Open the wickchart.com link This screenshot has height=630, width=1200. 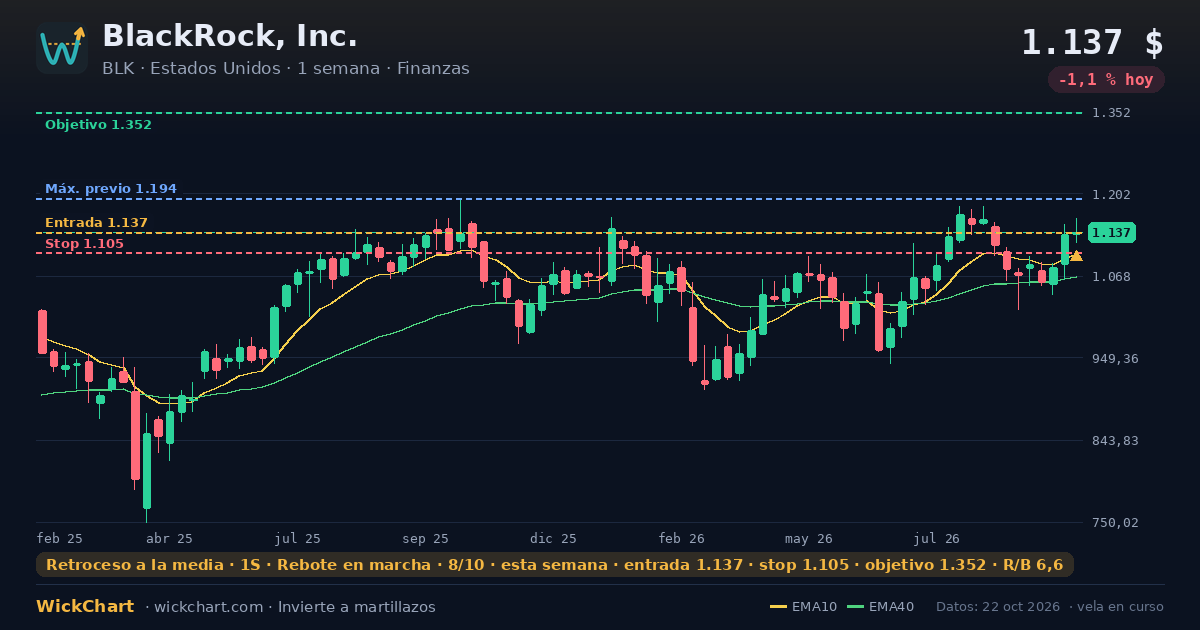(x=210, y=607)
